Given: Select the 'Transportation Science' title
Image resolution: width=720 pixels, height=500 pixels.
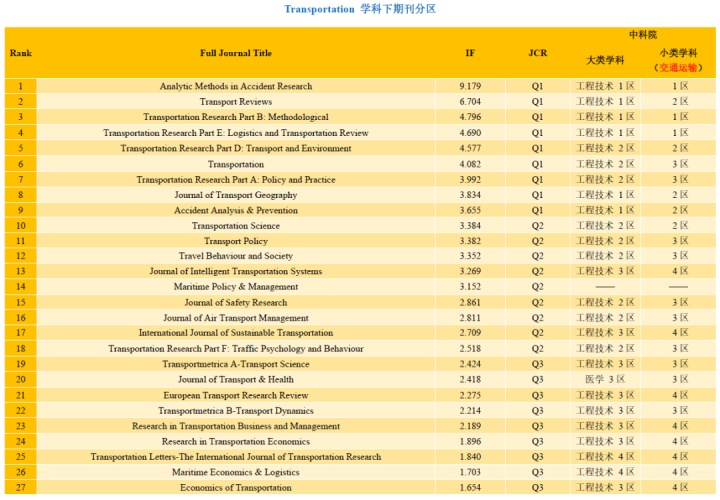Looking at the screenshot, I should (236, 226).
